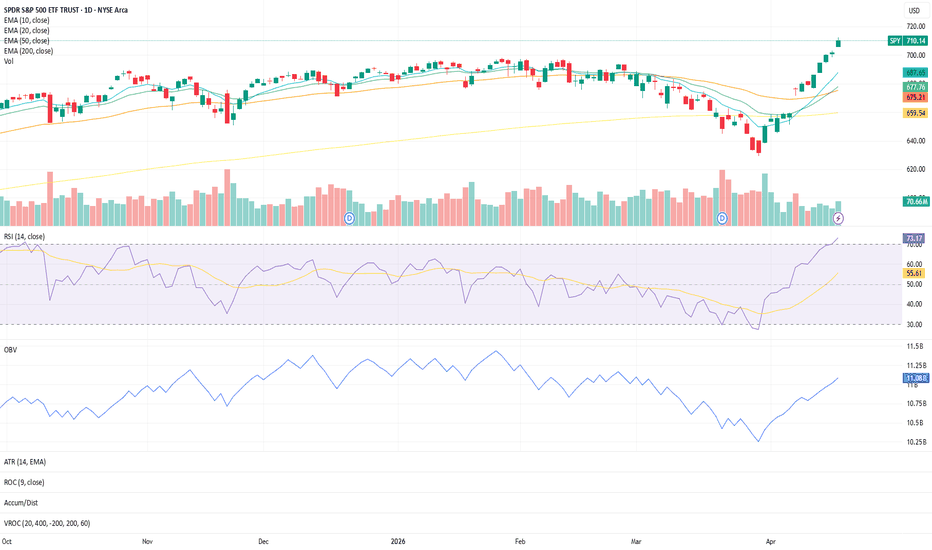Select the Vol indicator legend

pos(8,61)
